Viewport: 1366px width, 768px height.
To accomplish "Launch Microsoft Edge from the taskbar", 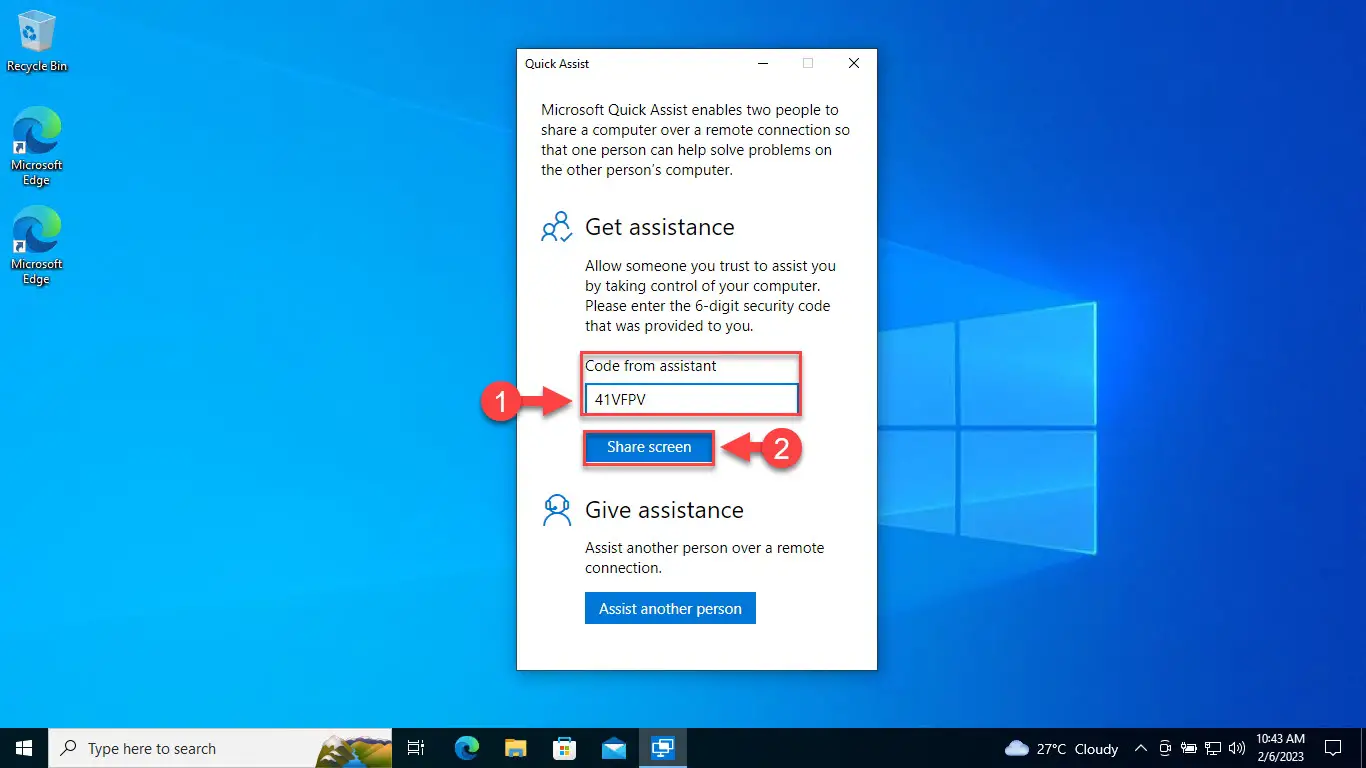I will click(467, 748).
